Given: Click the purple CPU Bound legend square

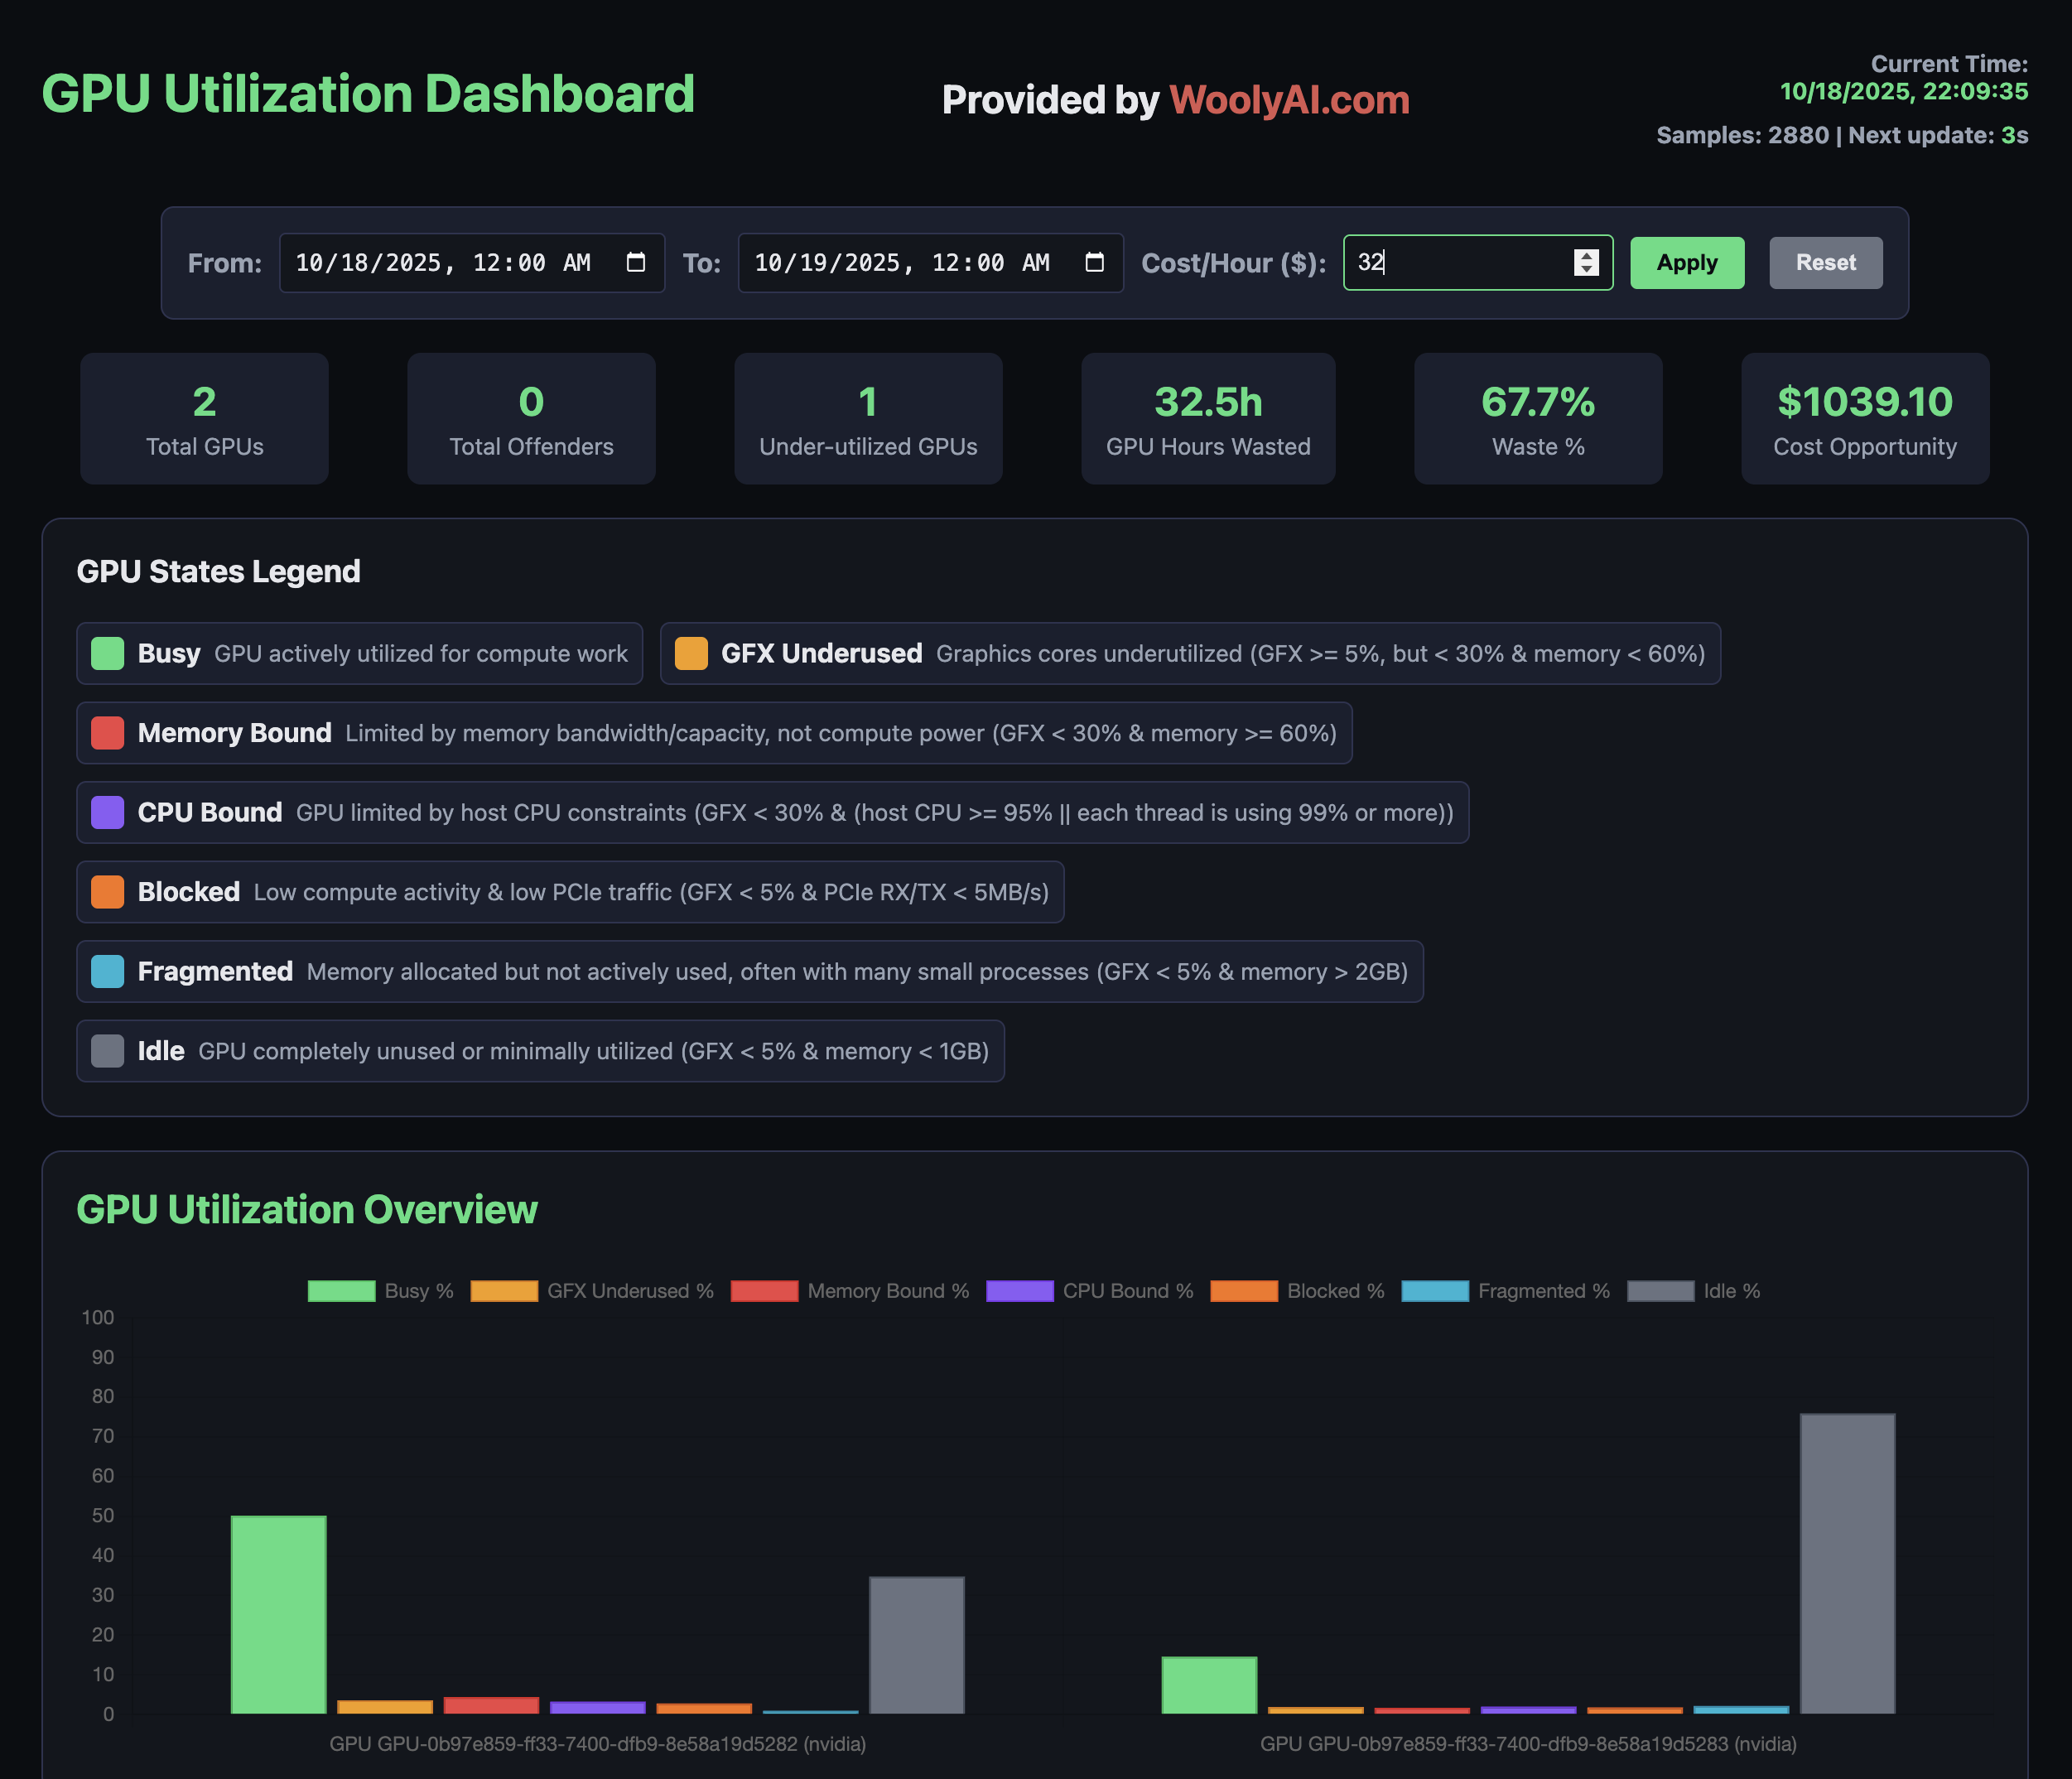Looking at the screenshot, I should coord(107,812).
